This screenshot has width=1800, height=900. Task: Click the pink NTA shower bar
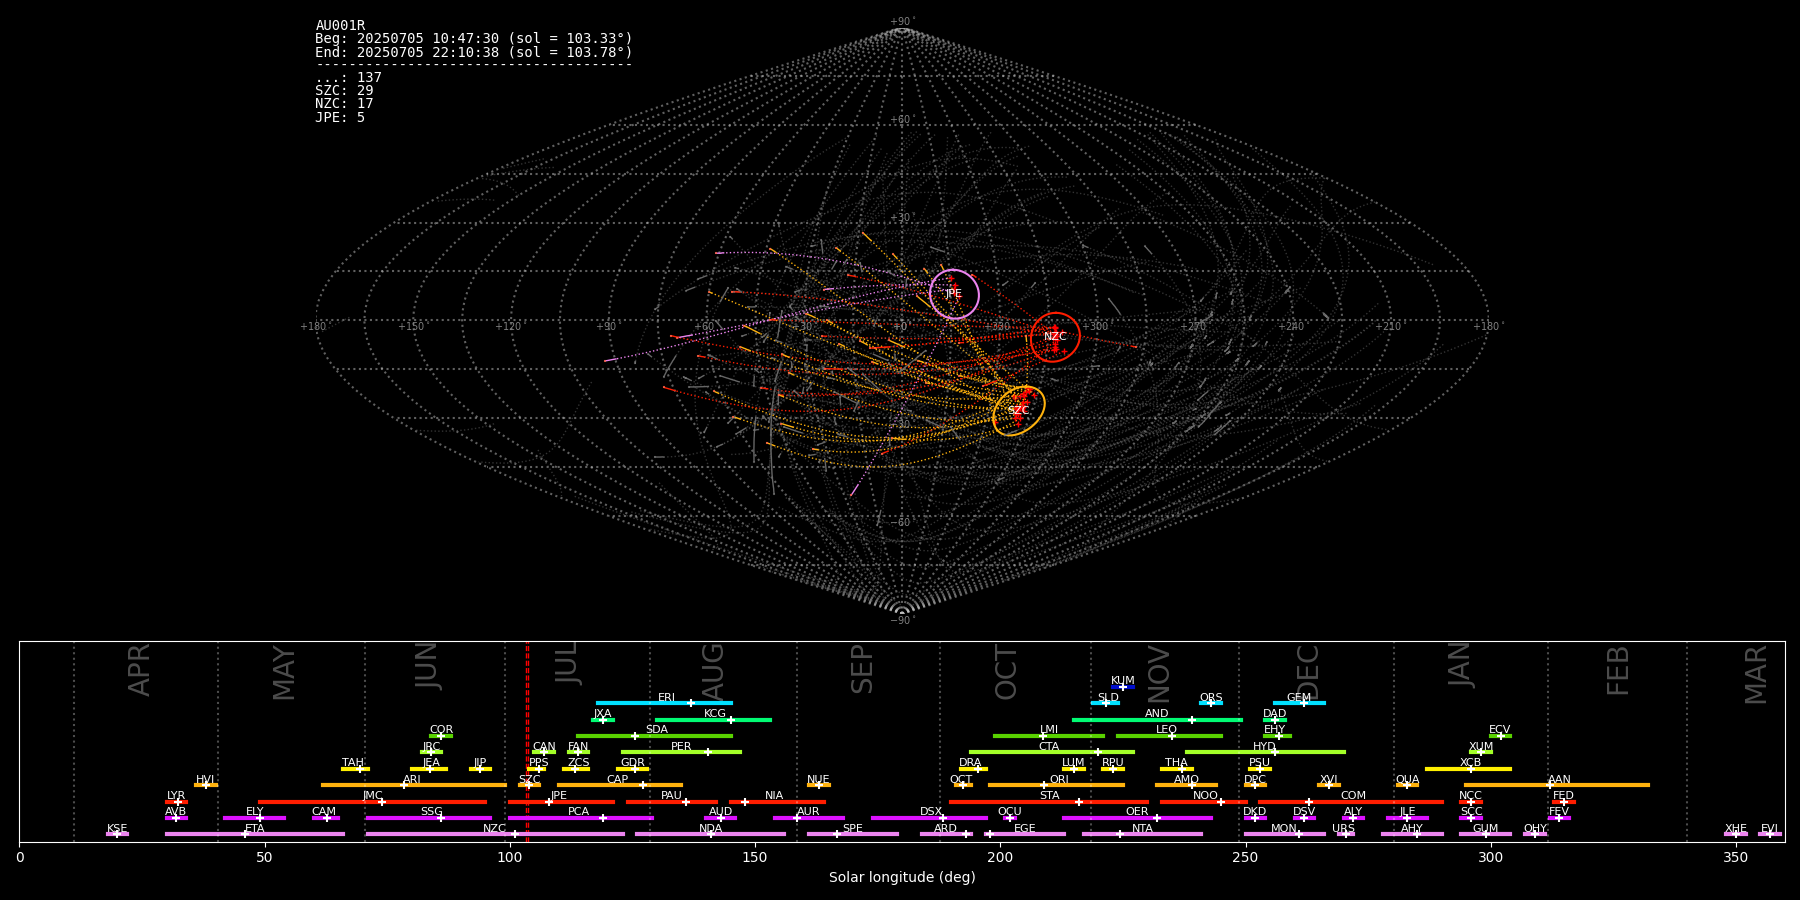click(x=1142, y=834)
